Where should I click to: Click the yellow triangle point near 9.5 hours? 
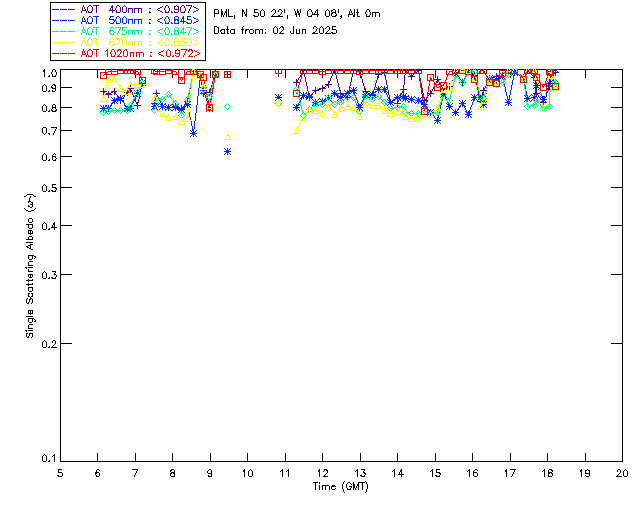pyautogui.click(x=228, y=137)
